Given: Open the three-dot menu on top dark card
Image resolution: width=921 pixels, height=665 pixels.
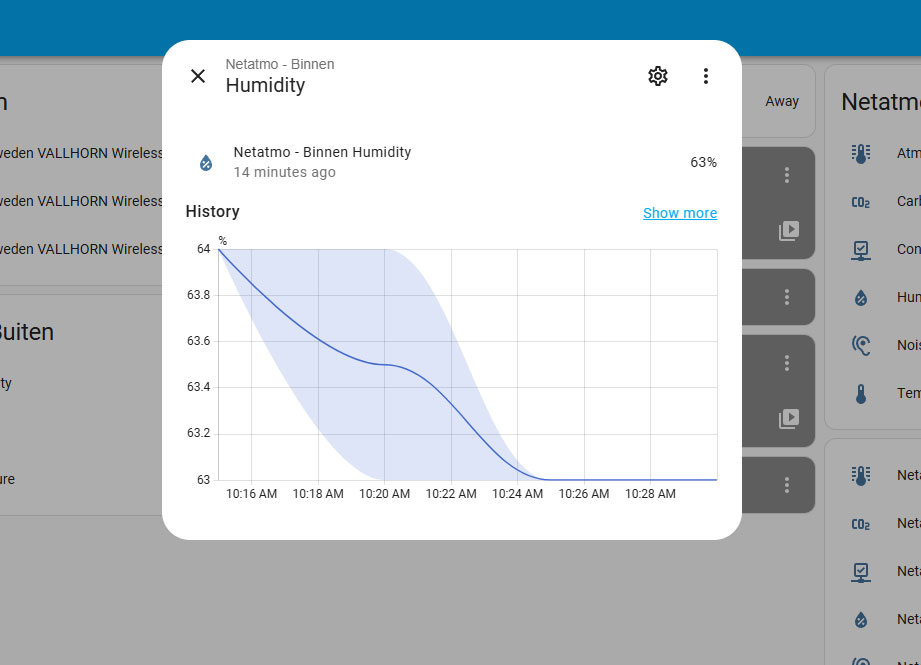Looking at the screenshot, I should 786,174.
